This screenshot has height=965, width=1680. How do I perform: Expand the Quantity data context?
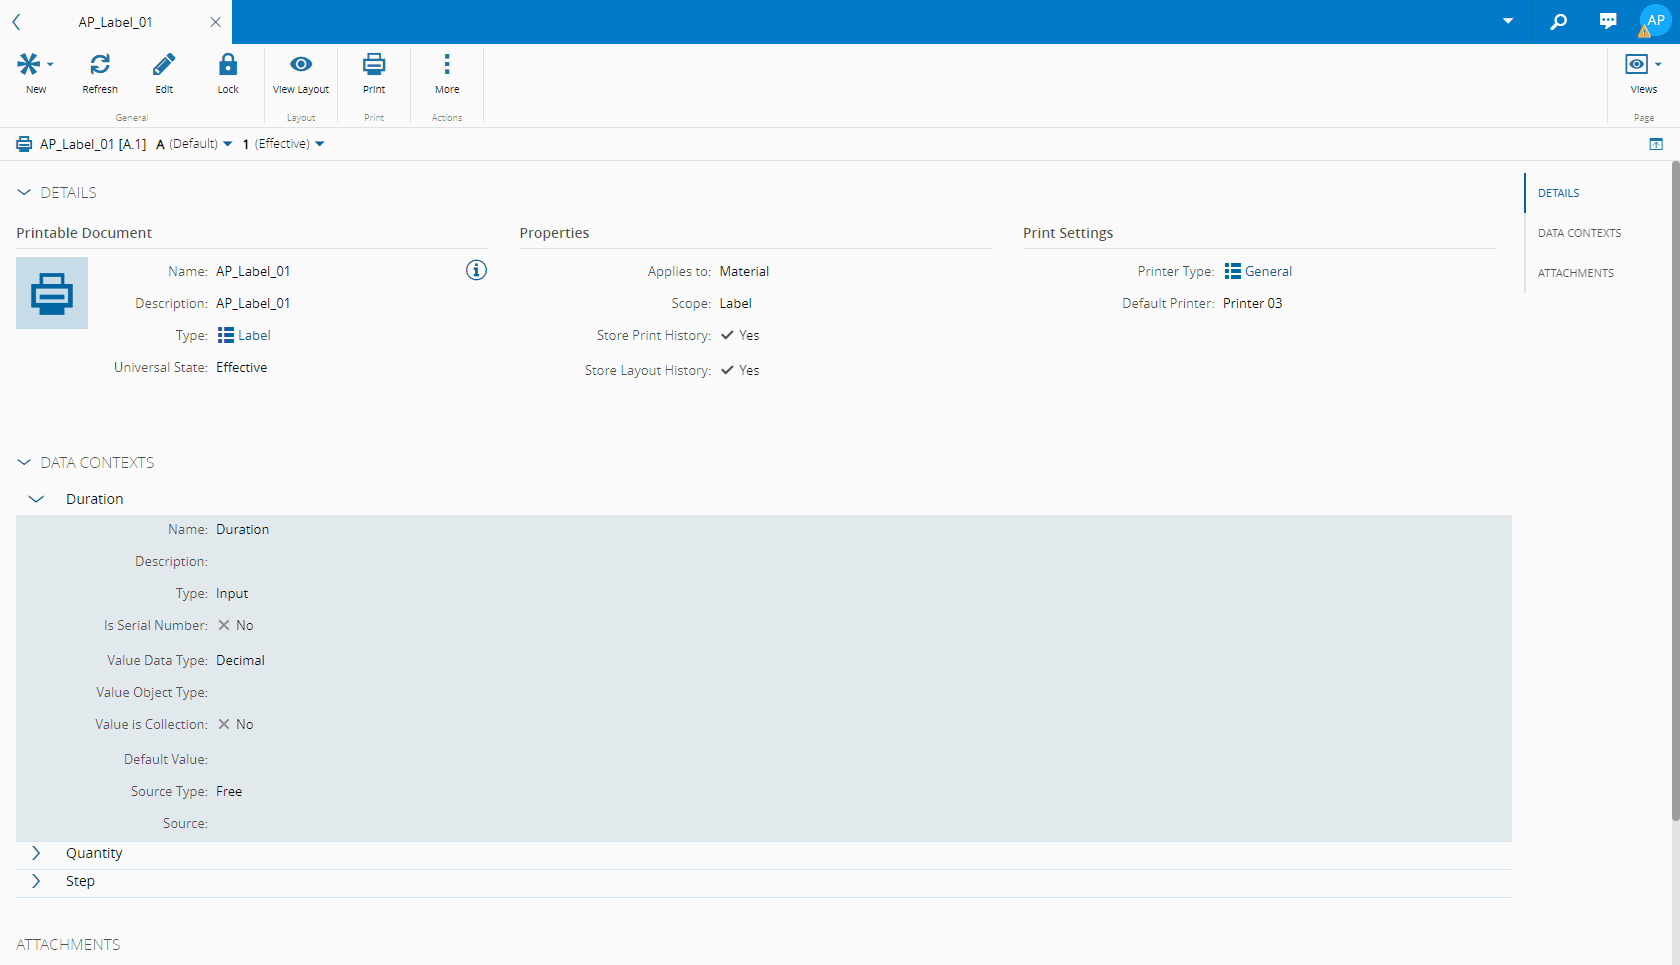37,853
